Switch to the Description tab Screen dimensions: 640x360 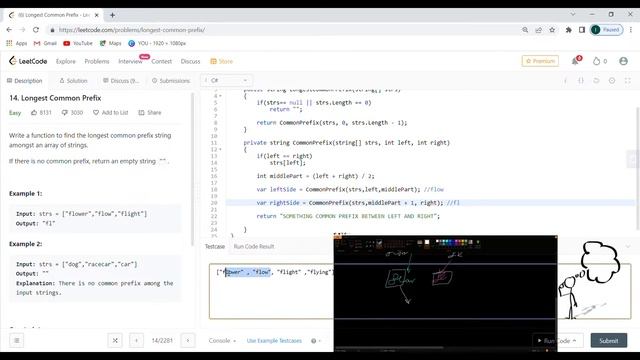tap(24, 81)
